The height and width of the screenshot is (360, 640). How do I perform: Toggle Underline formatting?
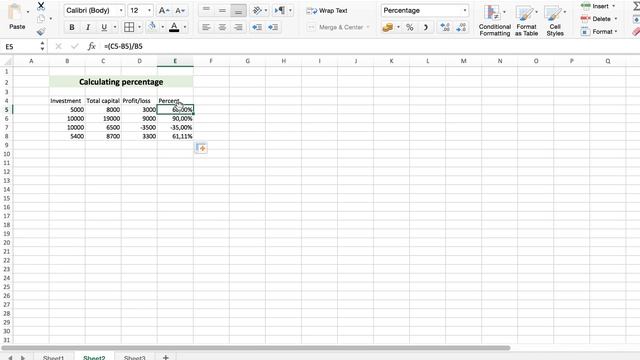(104, 27)
